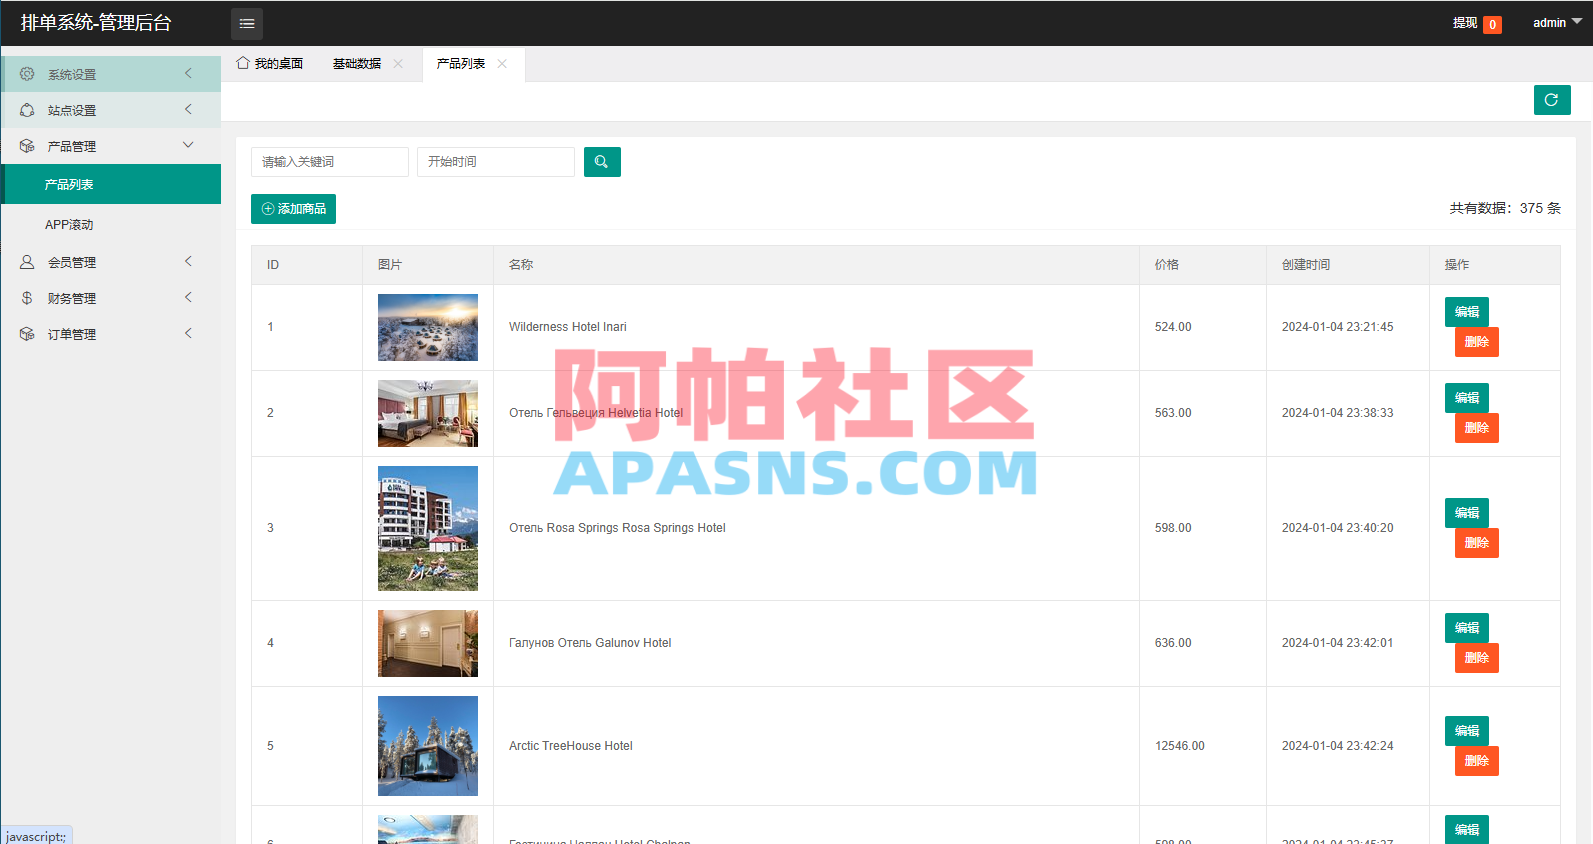This screenshot has height=844, width=1593.
Task: Expand the 系统设置 menu chevron
Action: click(x=188, y=73)
